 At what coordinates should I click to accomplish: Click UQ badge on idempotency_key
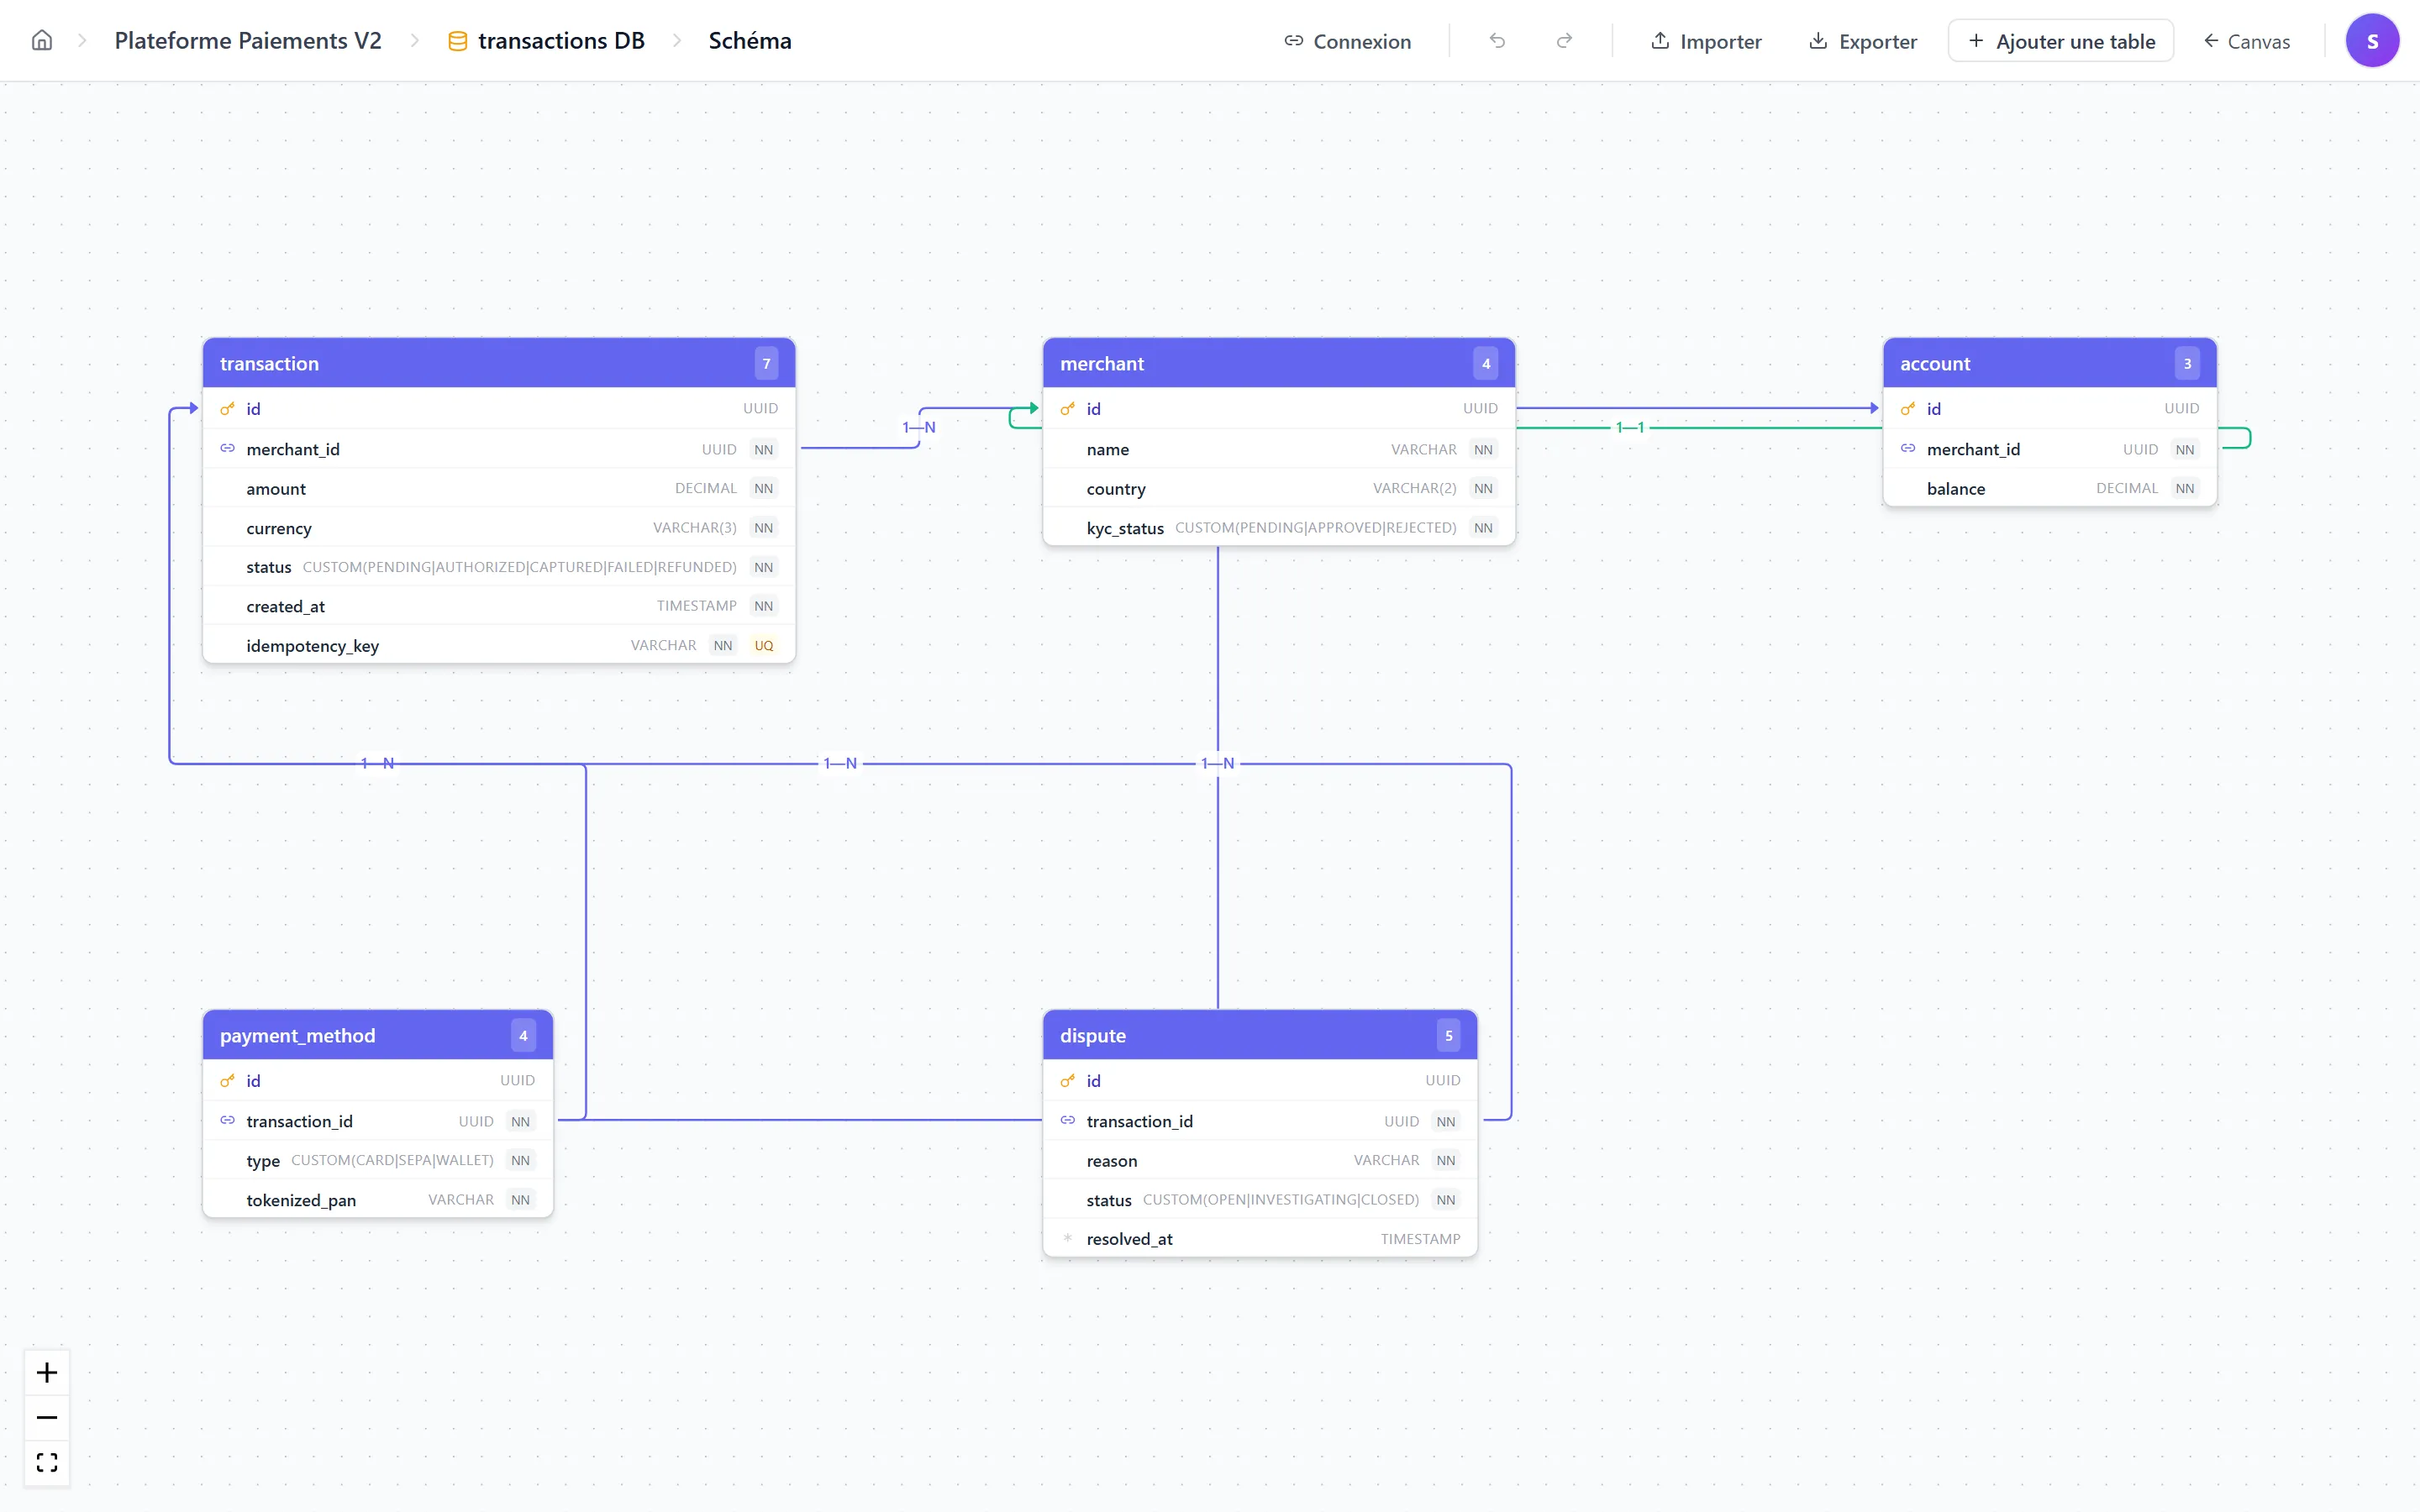(763, 645)
